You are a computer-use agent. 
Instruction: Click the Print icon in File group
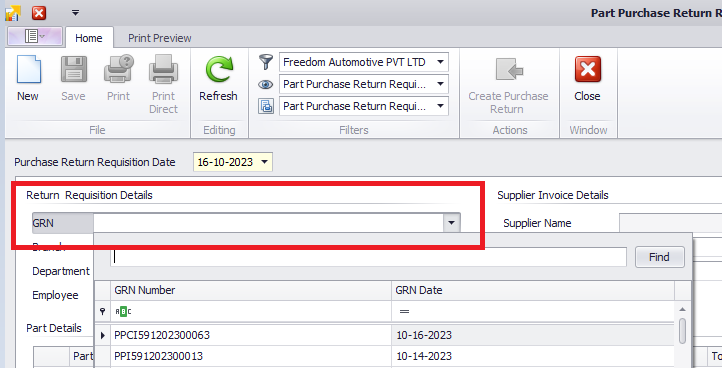click(x=118, y=70)
